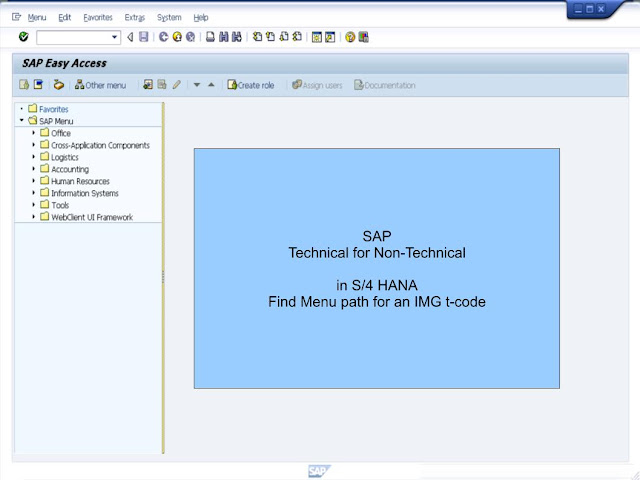Click the Delete Favorites icon

[x=162, y=84]
